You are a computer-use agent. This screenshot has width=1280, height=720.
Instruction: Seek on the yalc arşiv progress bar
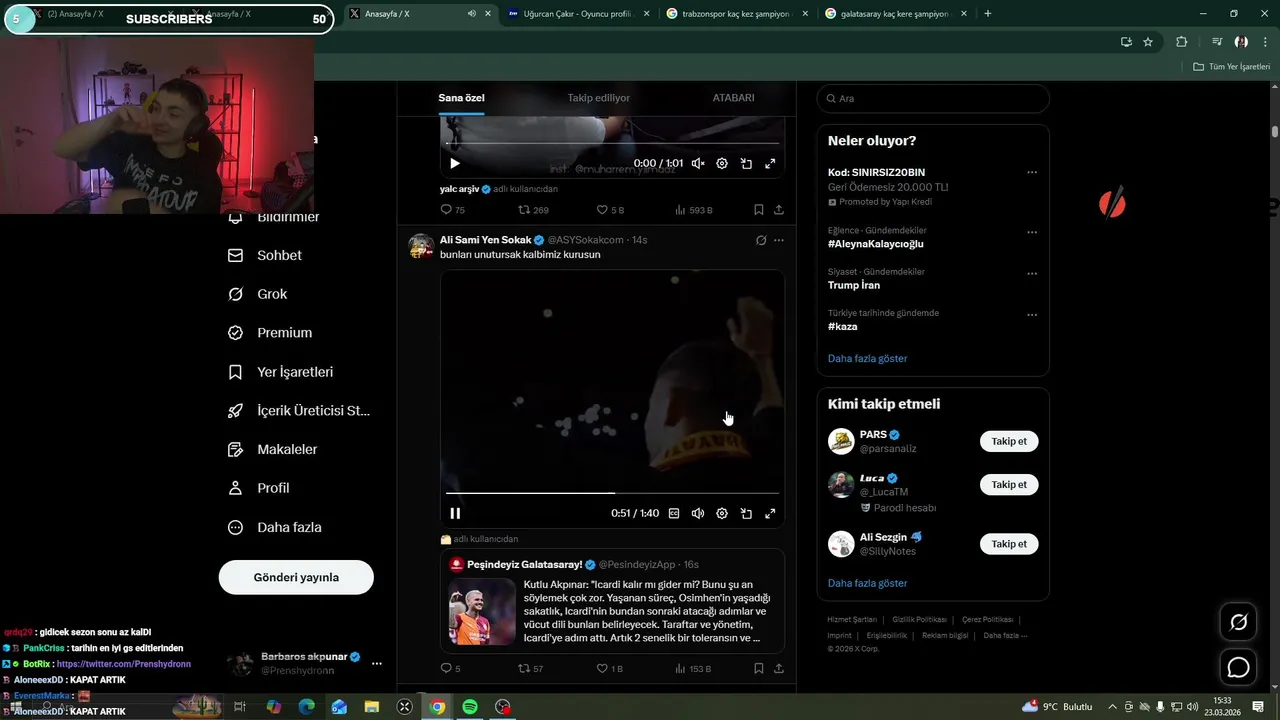[612, 143]
